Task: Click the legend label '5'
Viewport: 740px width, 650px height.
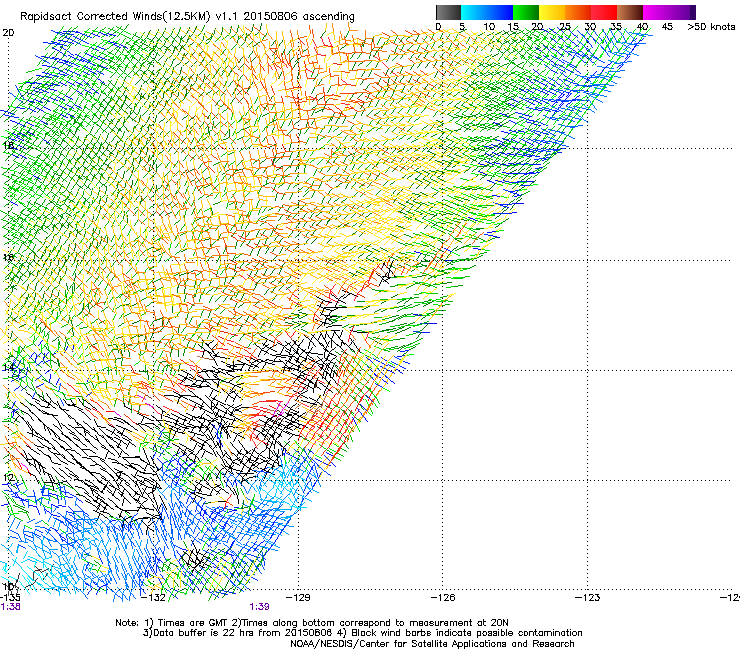Action: pos(462,27)
